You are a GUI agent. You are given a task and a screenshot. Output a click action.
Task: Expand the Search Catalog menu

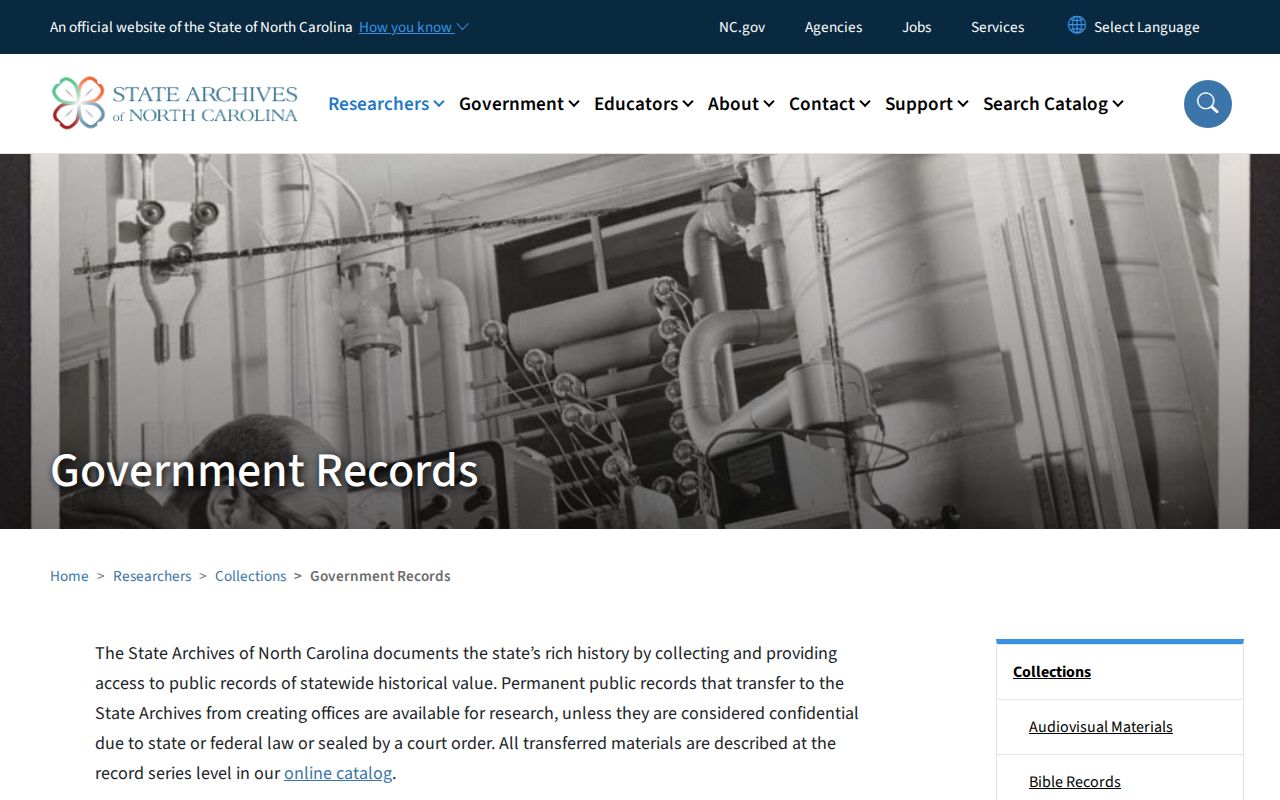(1053, 104)
